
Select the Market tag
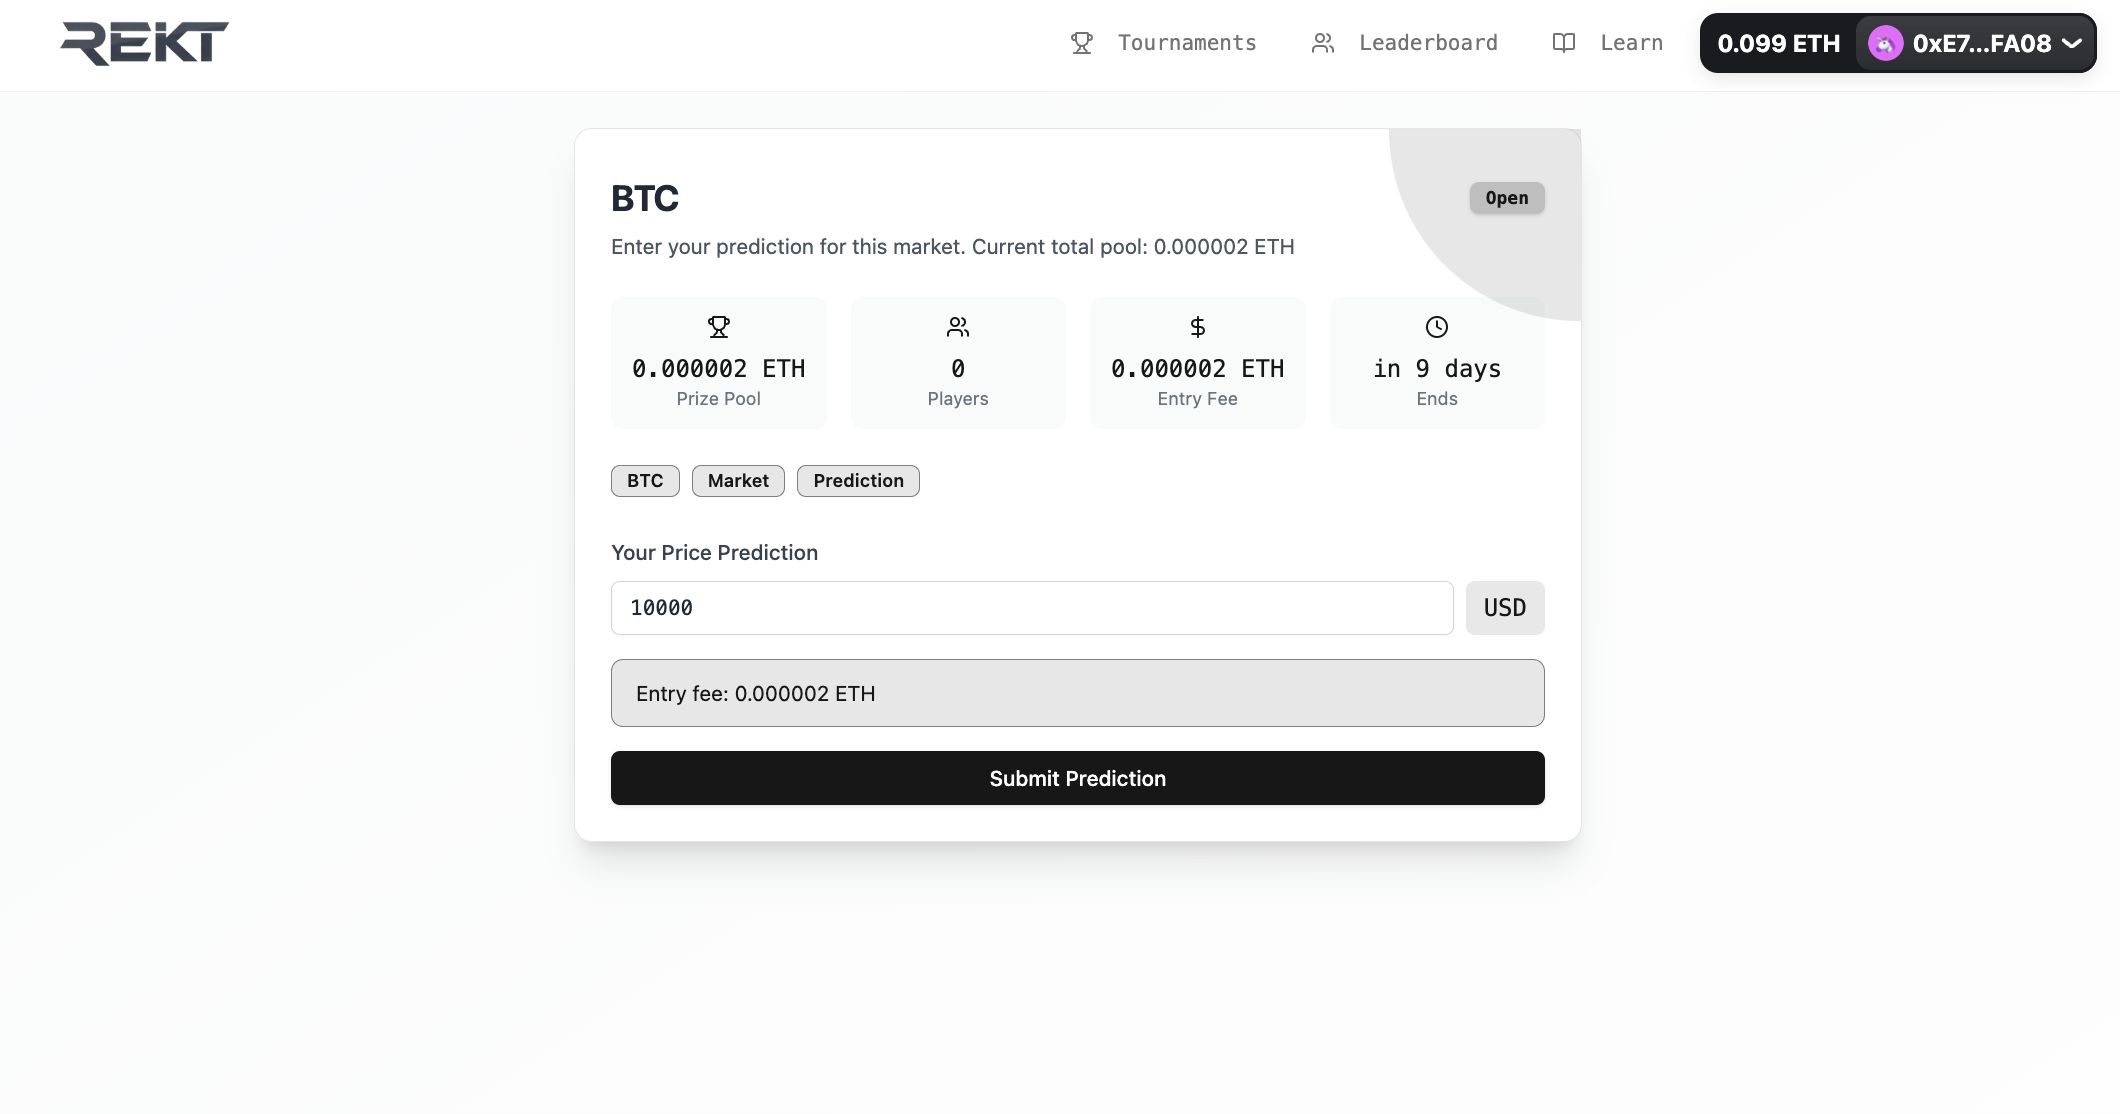click(x=738, y=481)
